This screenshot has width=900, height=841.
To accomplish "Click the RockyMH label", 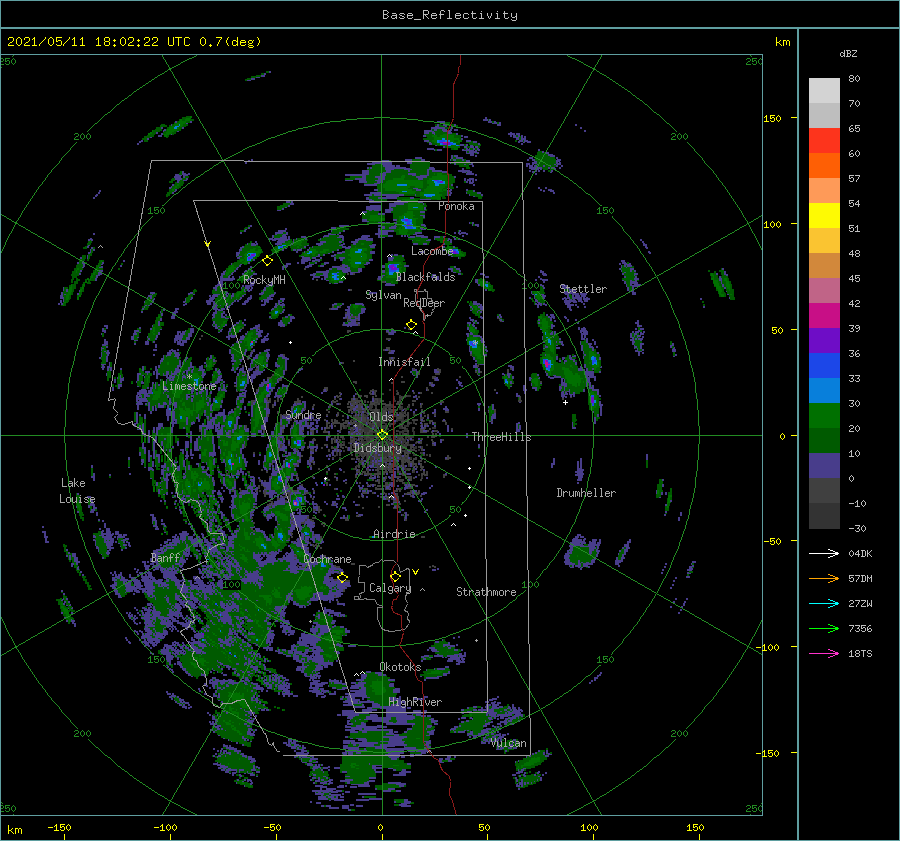I will click(264, 280).
